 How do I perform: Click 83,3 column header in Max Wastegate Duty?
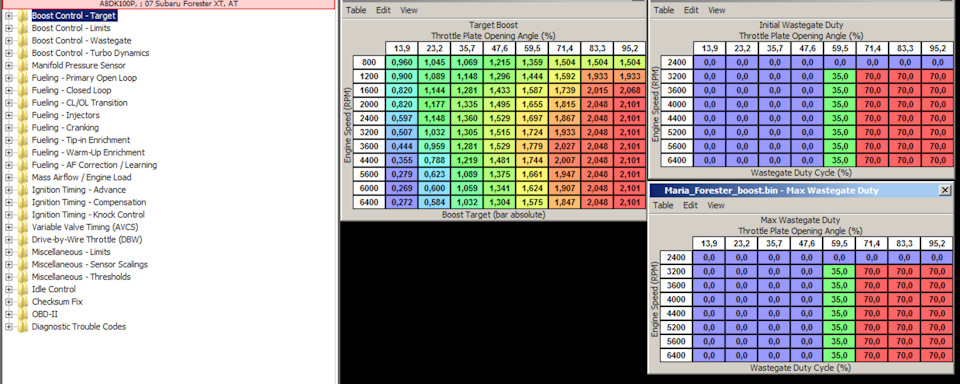click(x=905, y=243)
